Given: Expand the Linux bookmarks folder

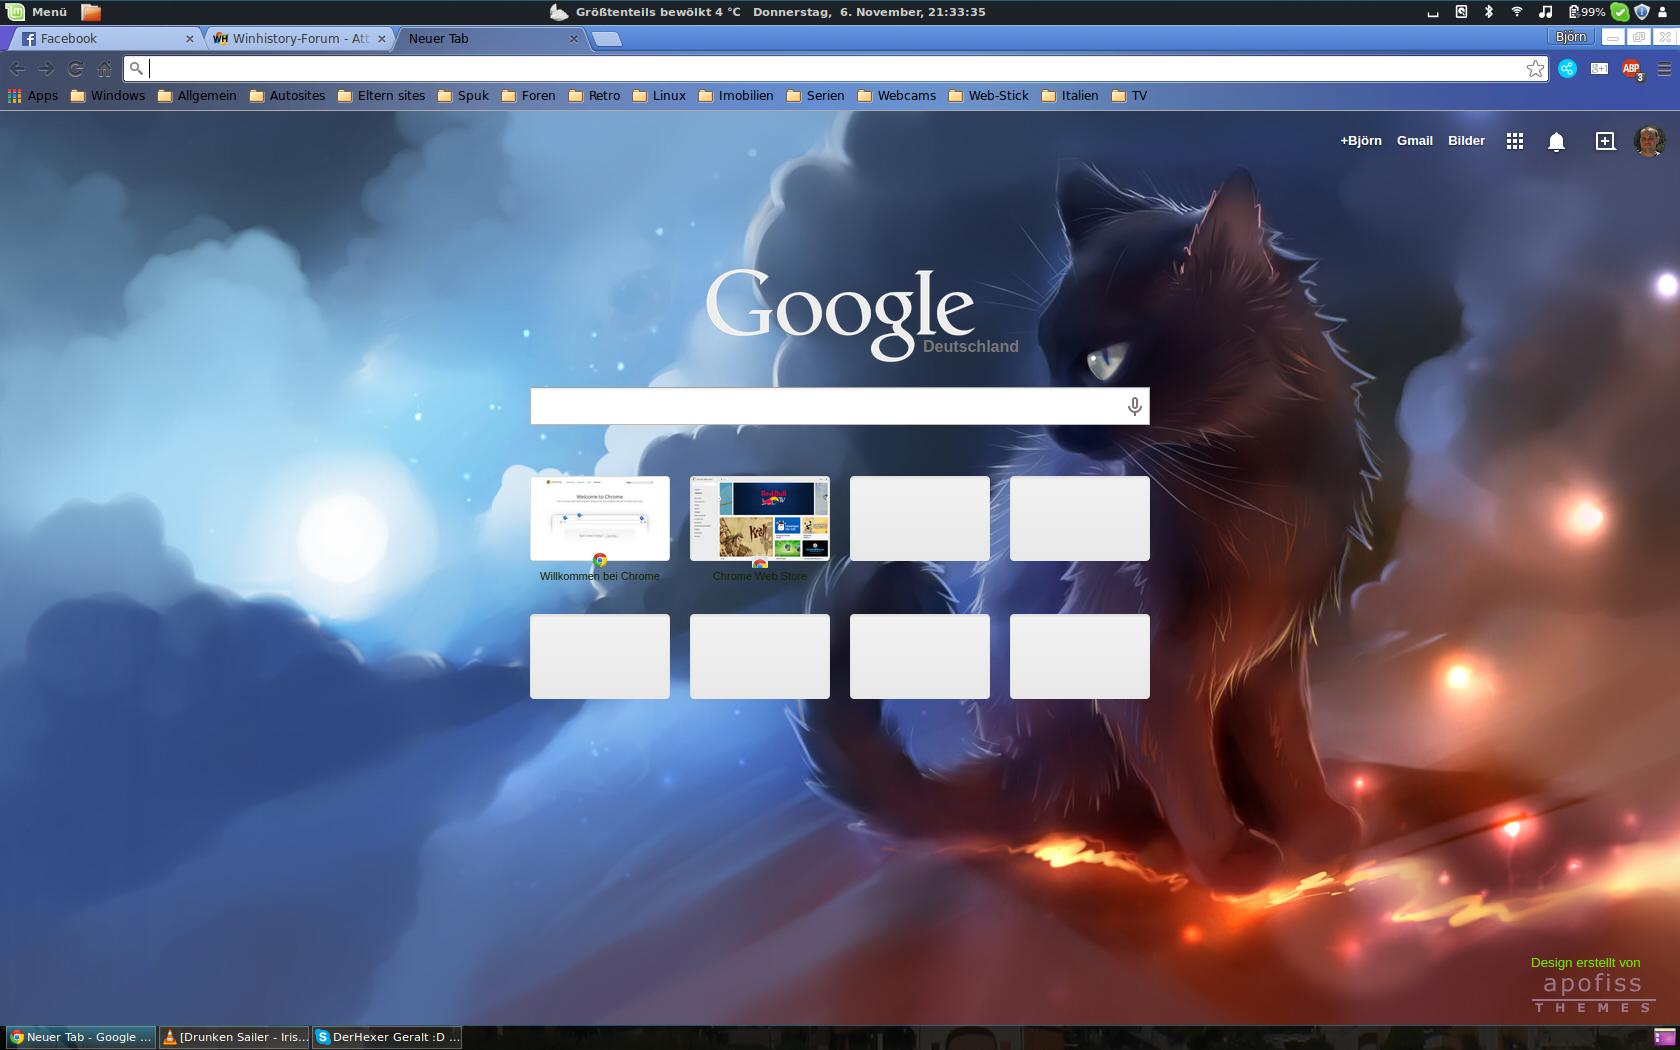Looking at the screenshot, I should click(x=659, y=96).
